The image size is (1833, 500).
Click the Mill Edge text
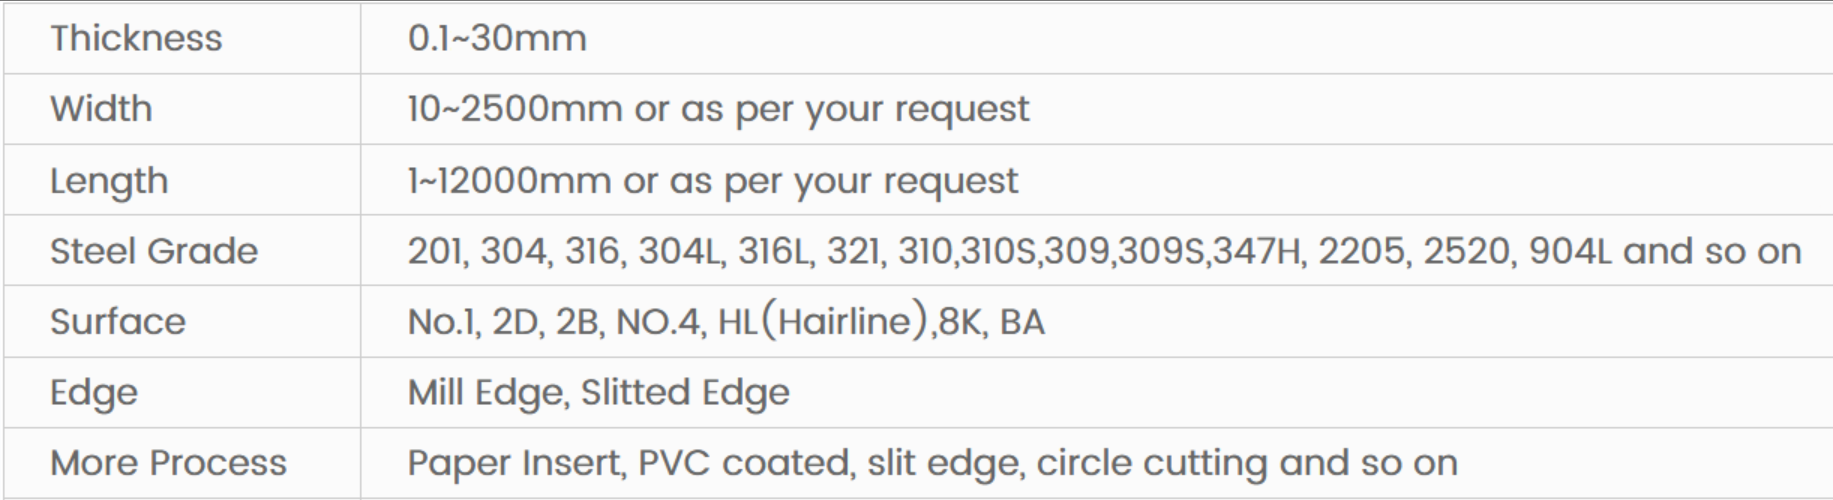click(x=488, y=393)
